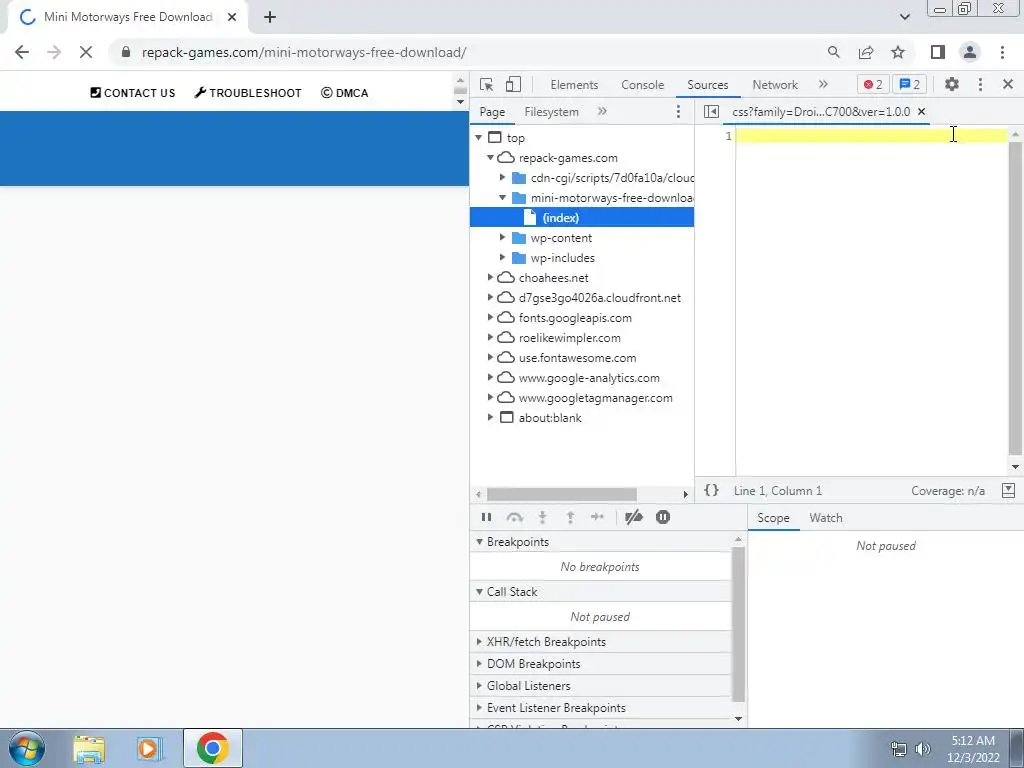Switch to the Console tab
The image size is (1024, 768).
click(x=643, y=85)
